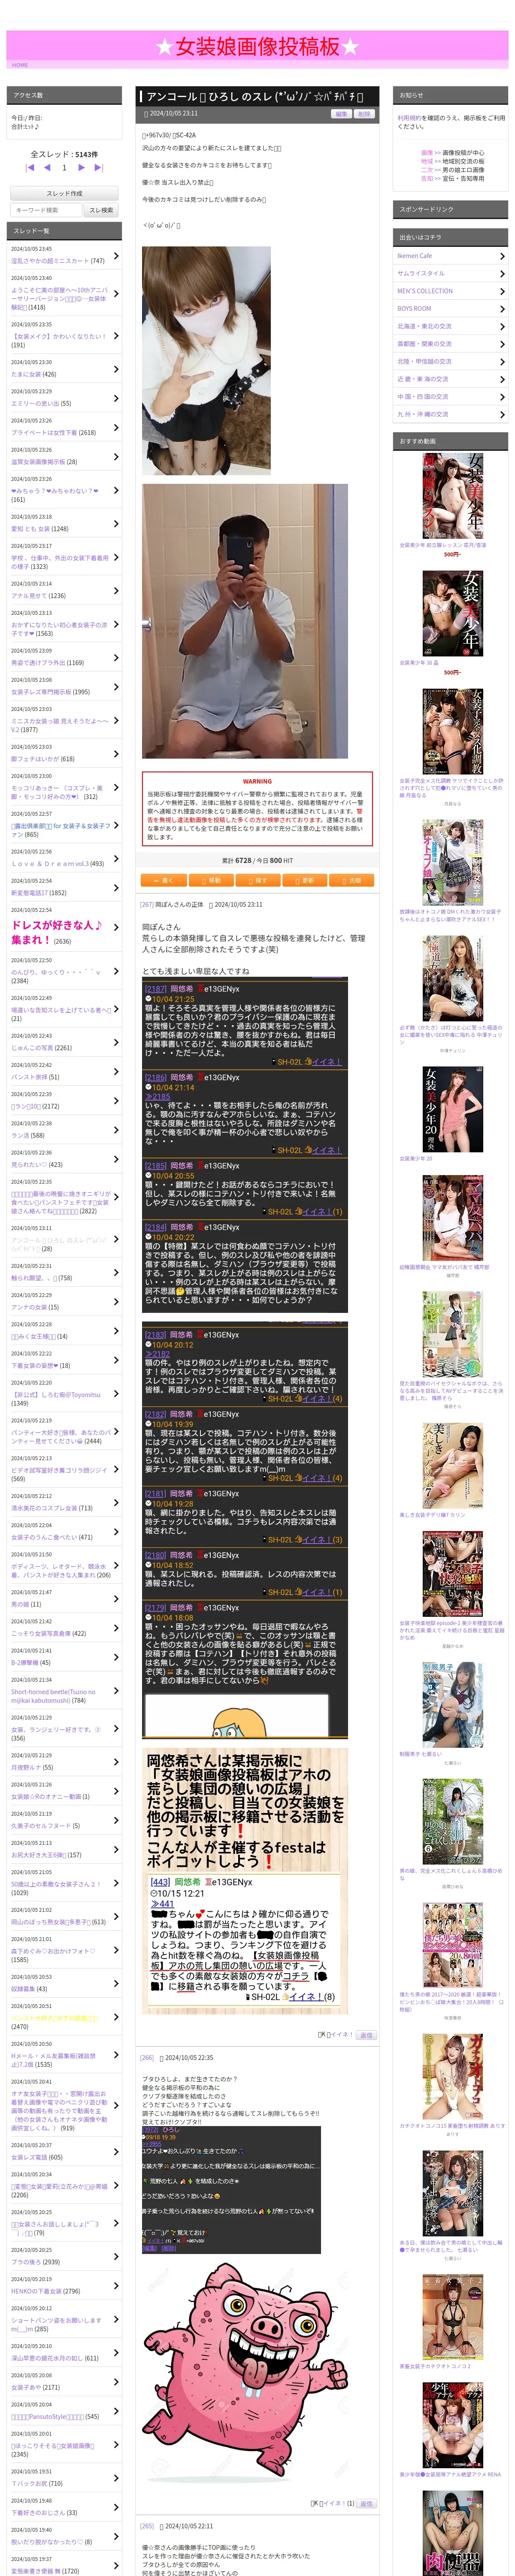Image resolution: width=515 pixels, height=2576 pixels.
Task: Click 書く to write a reply
Action: click(163, 880)
